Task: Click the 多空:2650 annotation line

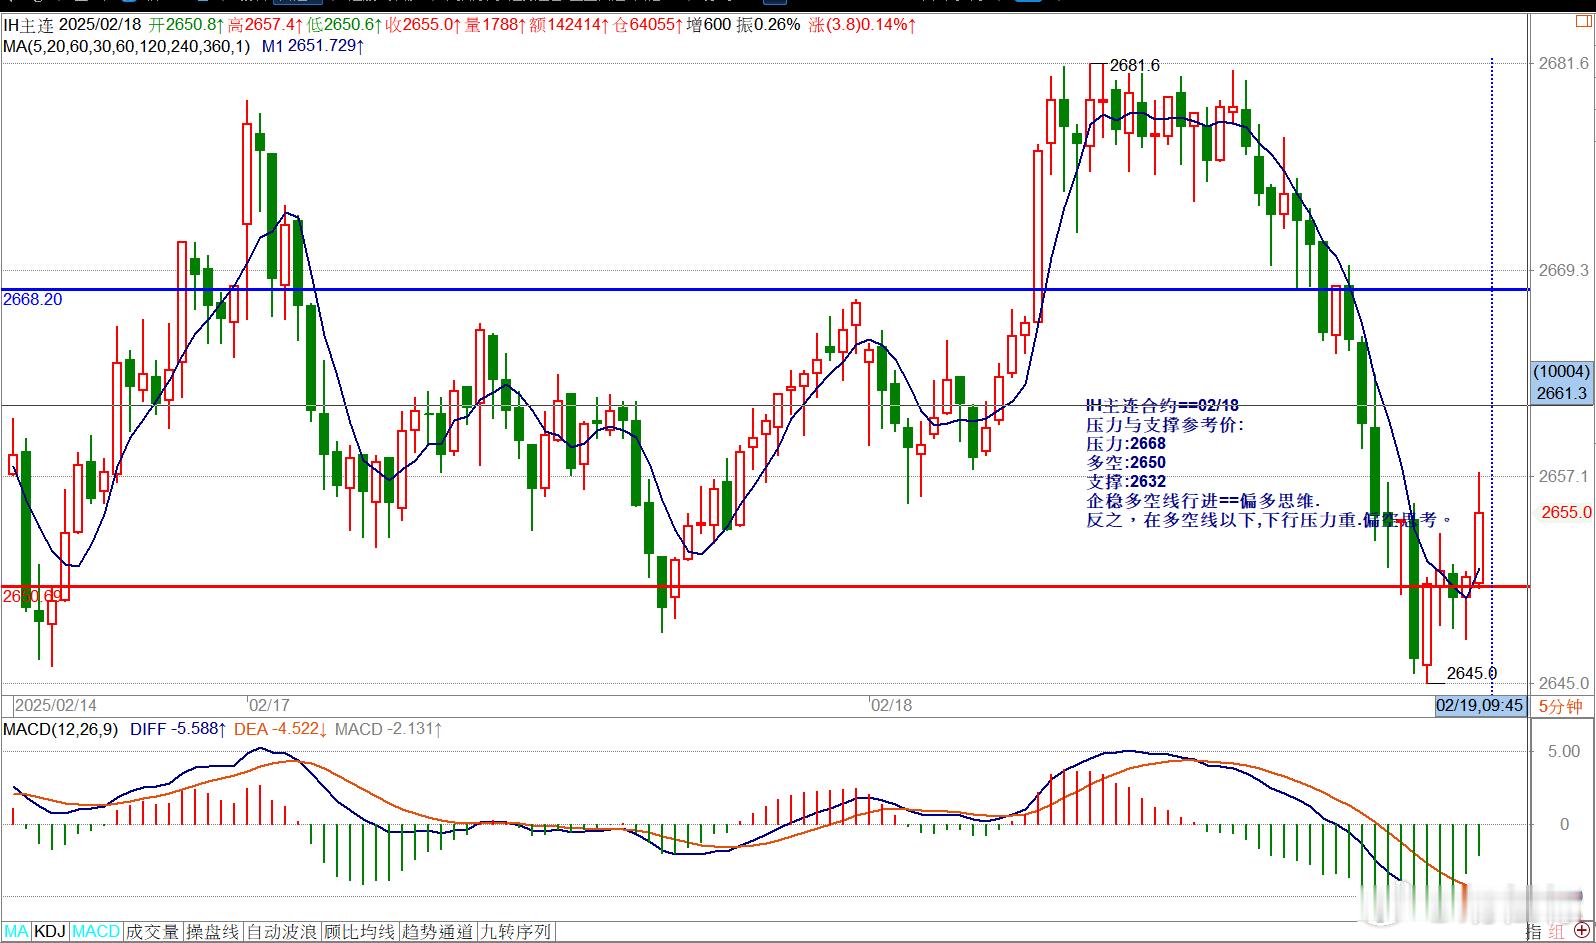Action: point(1126,462)
